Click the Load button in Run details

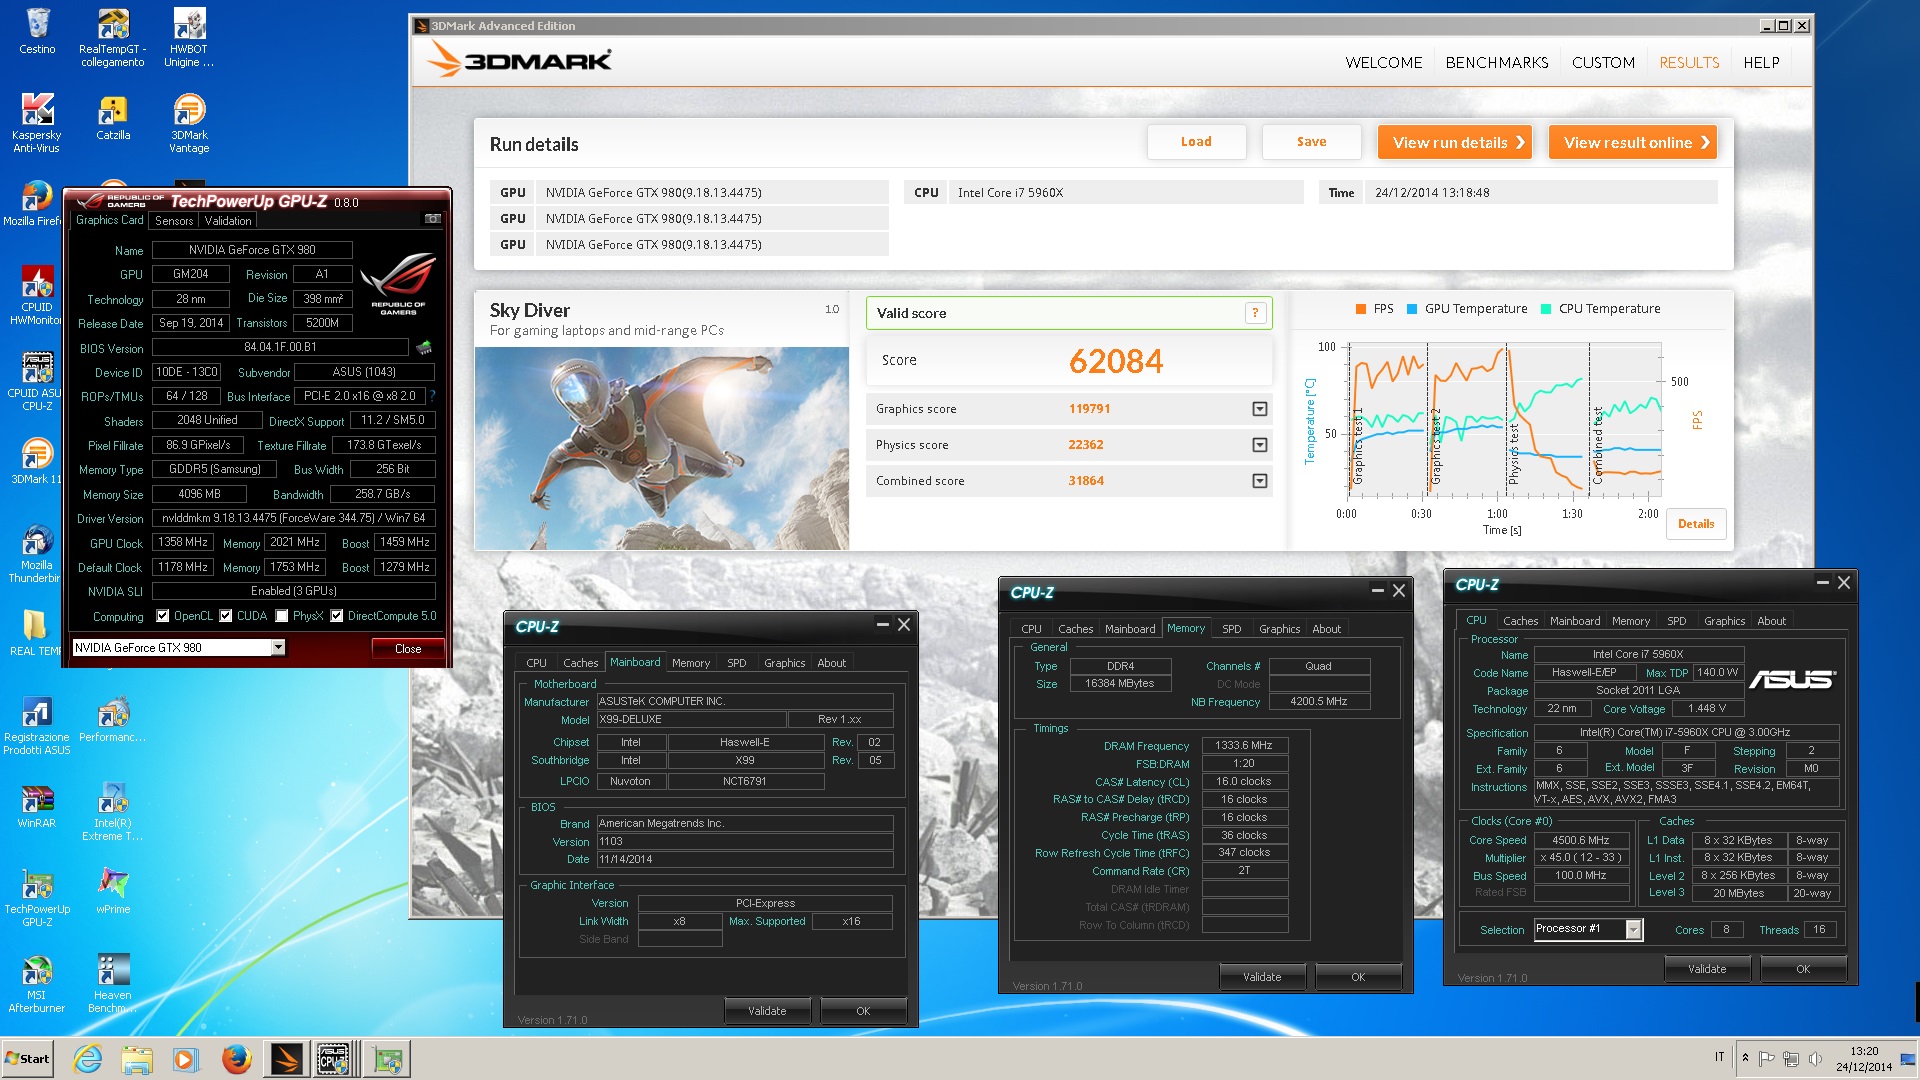[x=1196, y=142]
